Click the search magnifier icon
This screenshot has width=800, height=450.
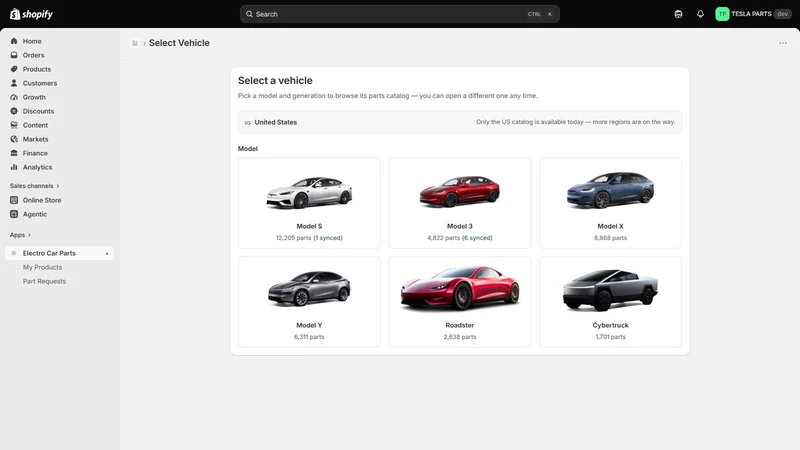click(x=249, y=14)
